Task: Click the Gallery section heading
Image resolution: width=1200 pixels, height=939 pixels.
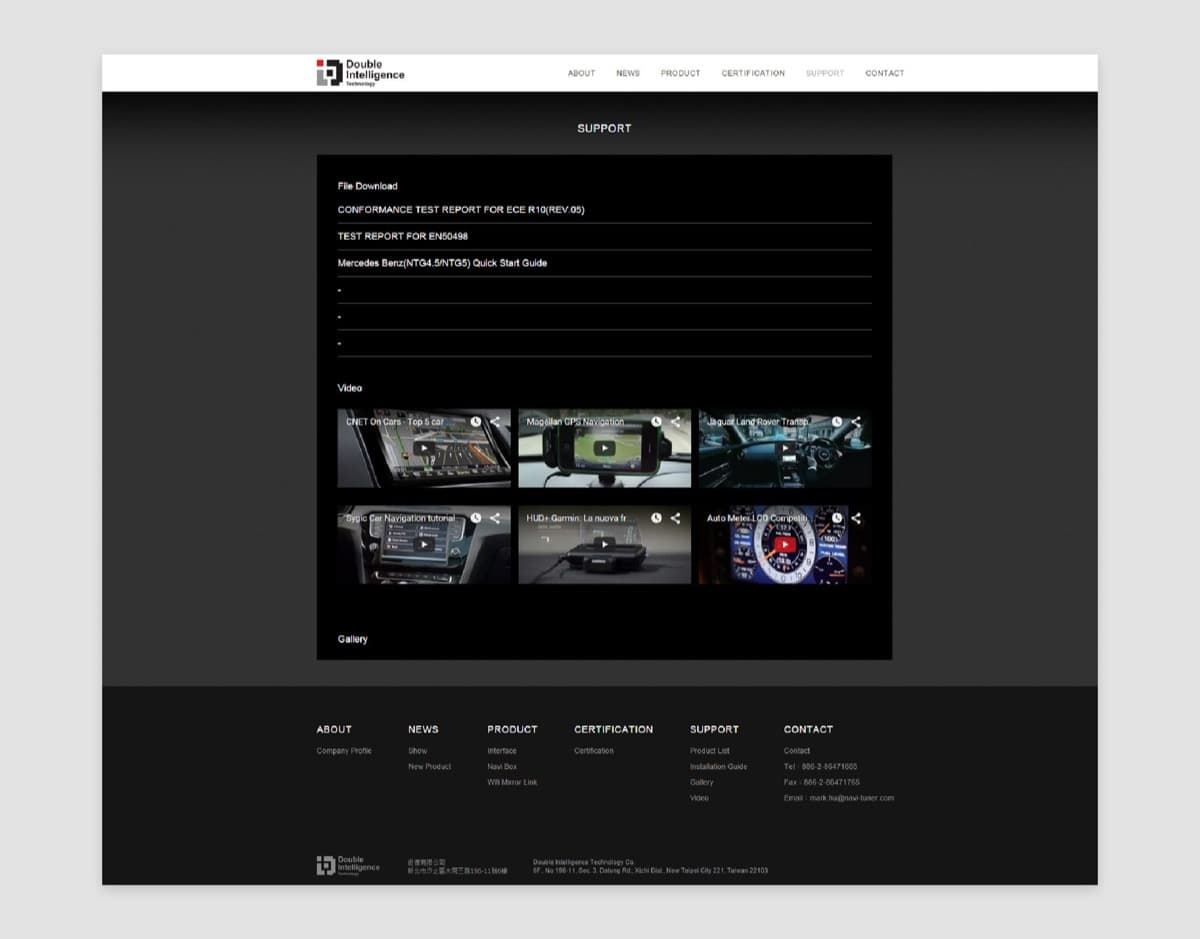Action: 352,639
